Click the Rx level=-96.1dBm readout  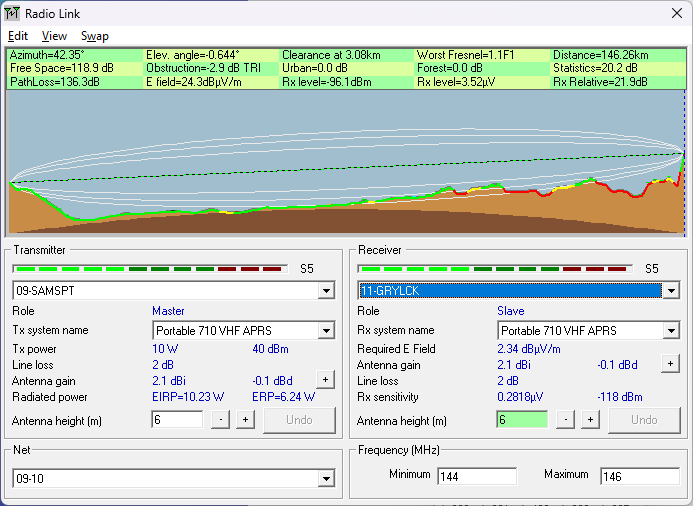327,82
